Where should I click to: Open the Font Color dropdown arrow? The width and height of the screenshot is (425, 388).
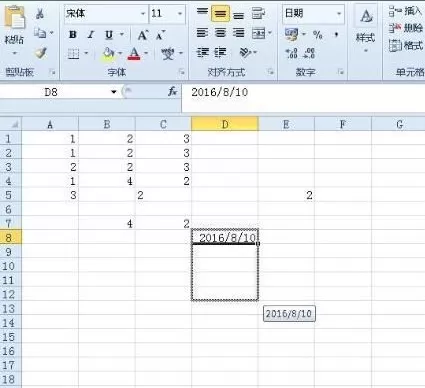(x=146, y=53)
